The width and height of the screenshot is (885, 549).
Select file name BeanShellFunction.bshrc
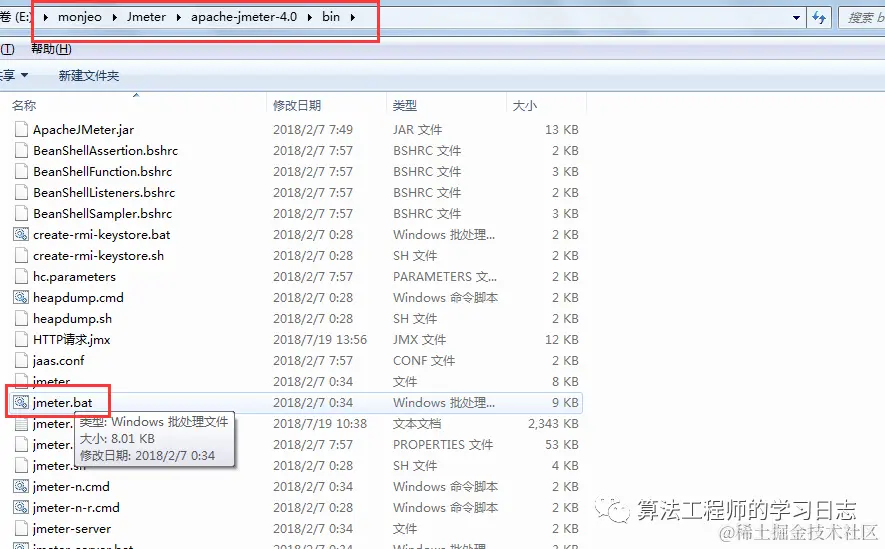[x=103, y=172]
